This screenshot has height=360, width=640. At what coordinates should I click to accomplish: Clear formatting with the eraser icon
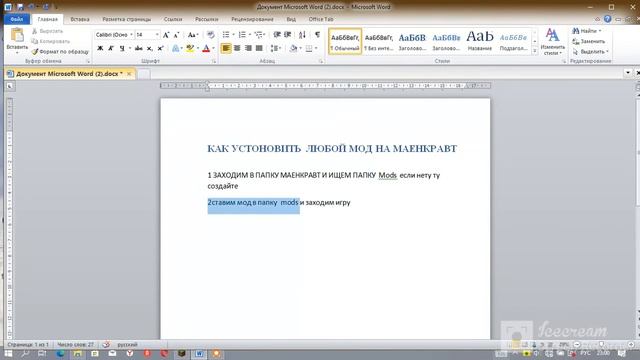211,35
